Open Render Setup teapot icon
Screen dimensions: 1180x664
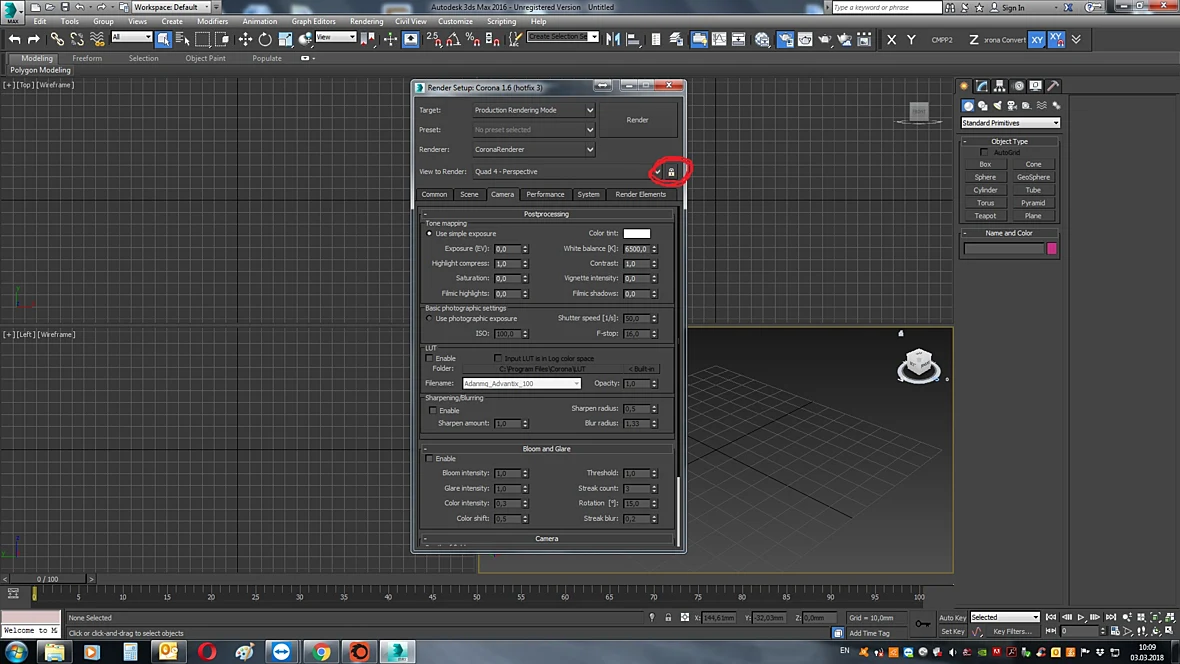pyautogui.click(x=785, y=39)
